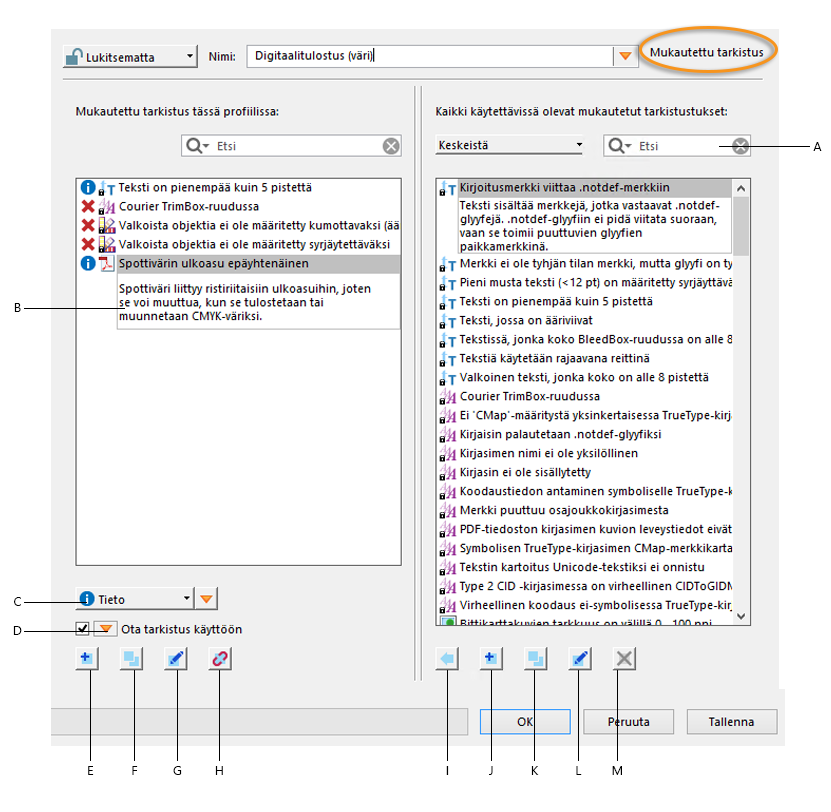Click the red X icon of Courier TrimBox row

click(88, 206)
